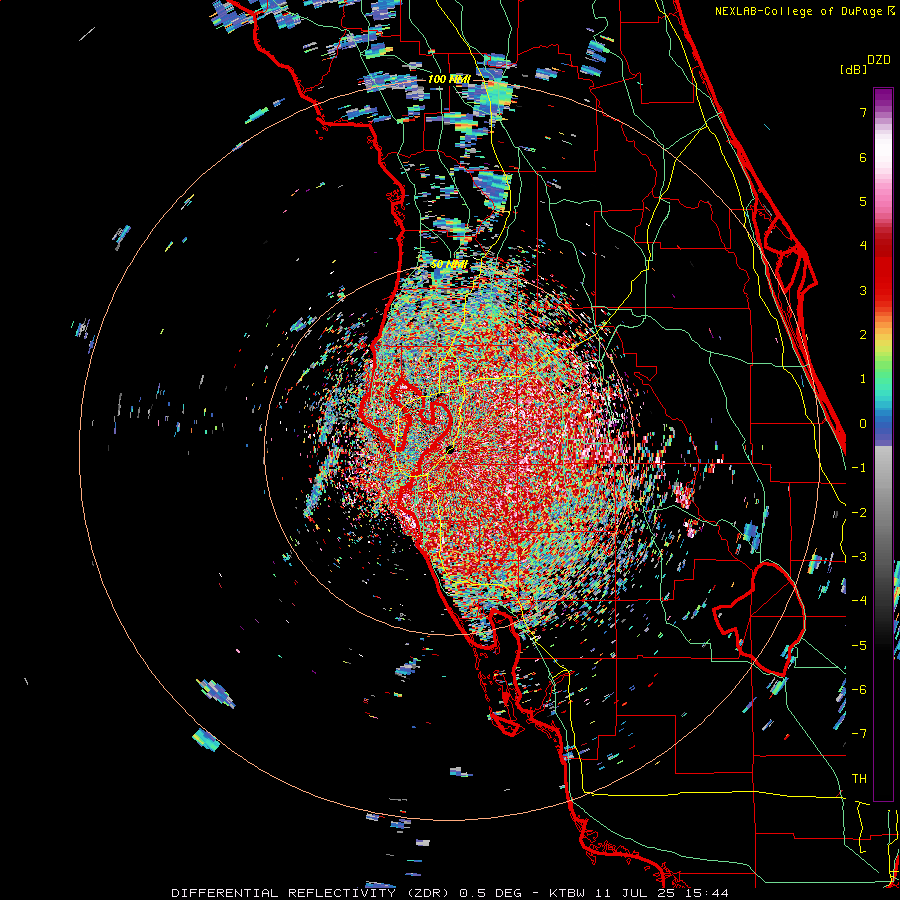Click the 50 NMI range ring label

[x=449, y=265]
